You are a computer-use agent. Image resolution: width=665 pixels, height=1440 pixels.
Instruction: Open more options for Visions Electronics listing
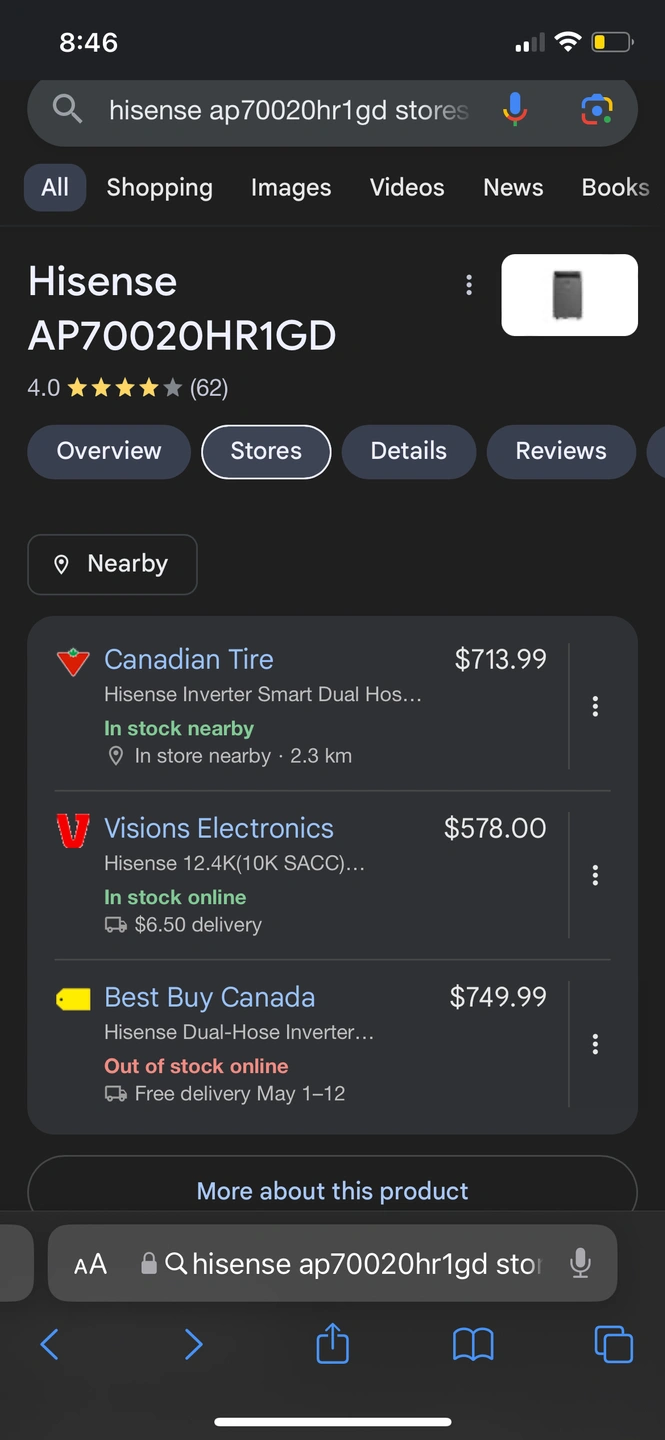click(x=595, y=875)
